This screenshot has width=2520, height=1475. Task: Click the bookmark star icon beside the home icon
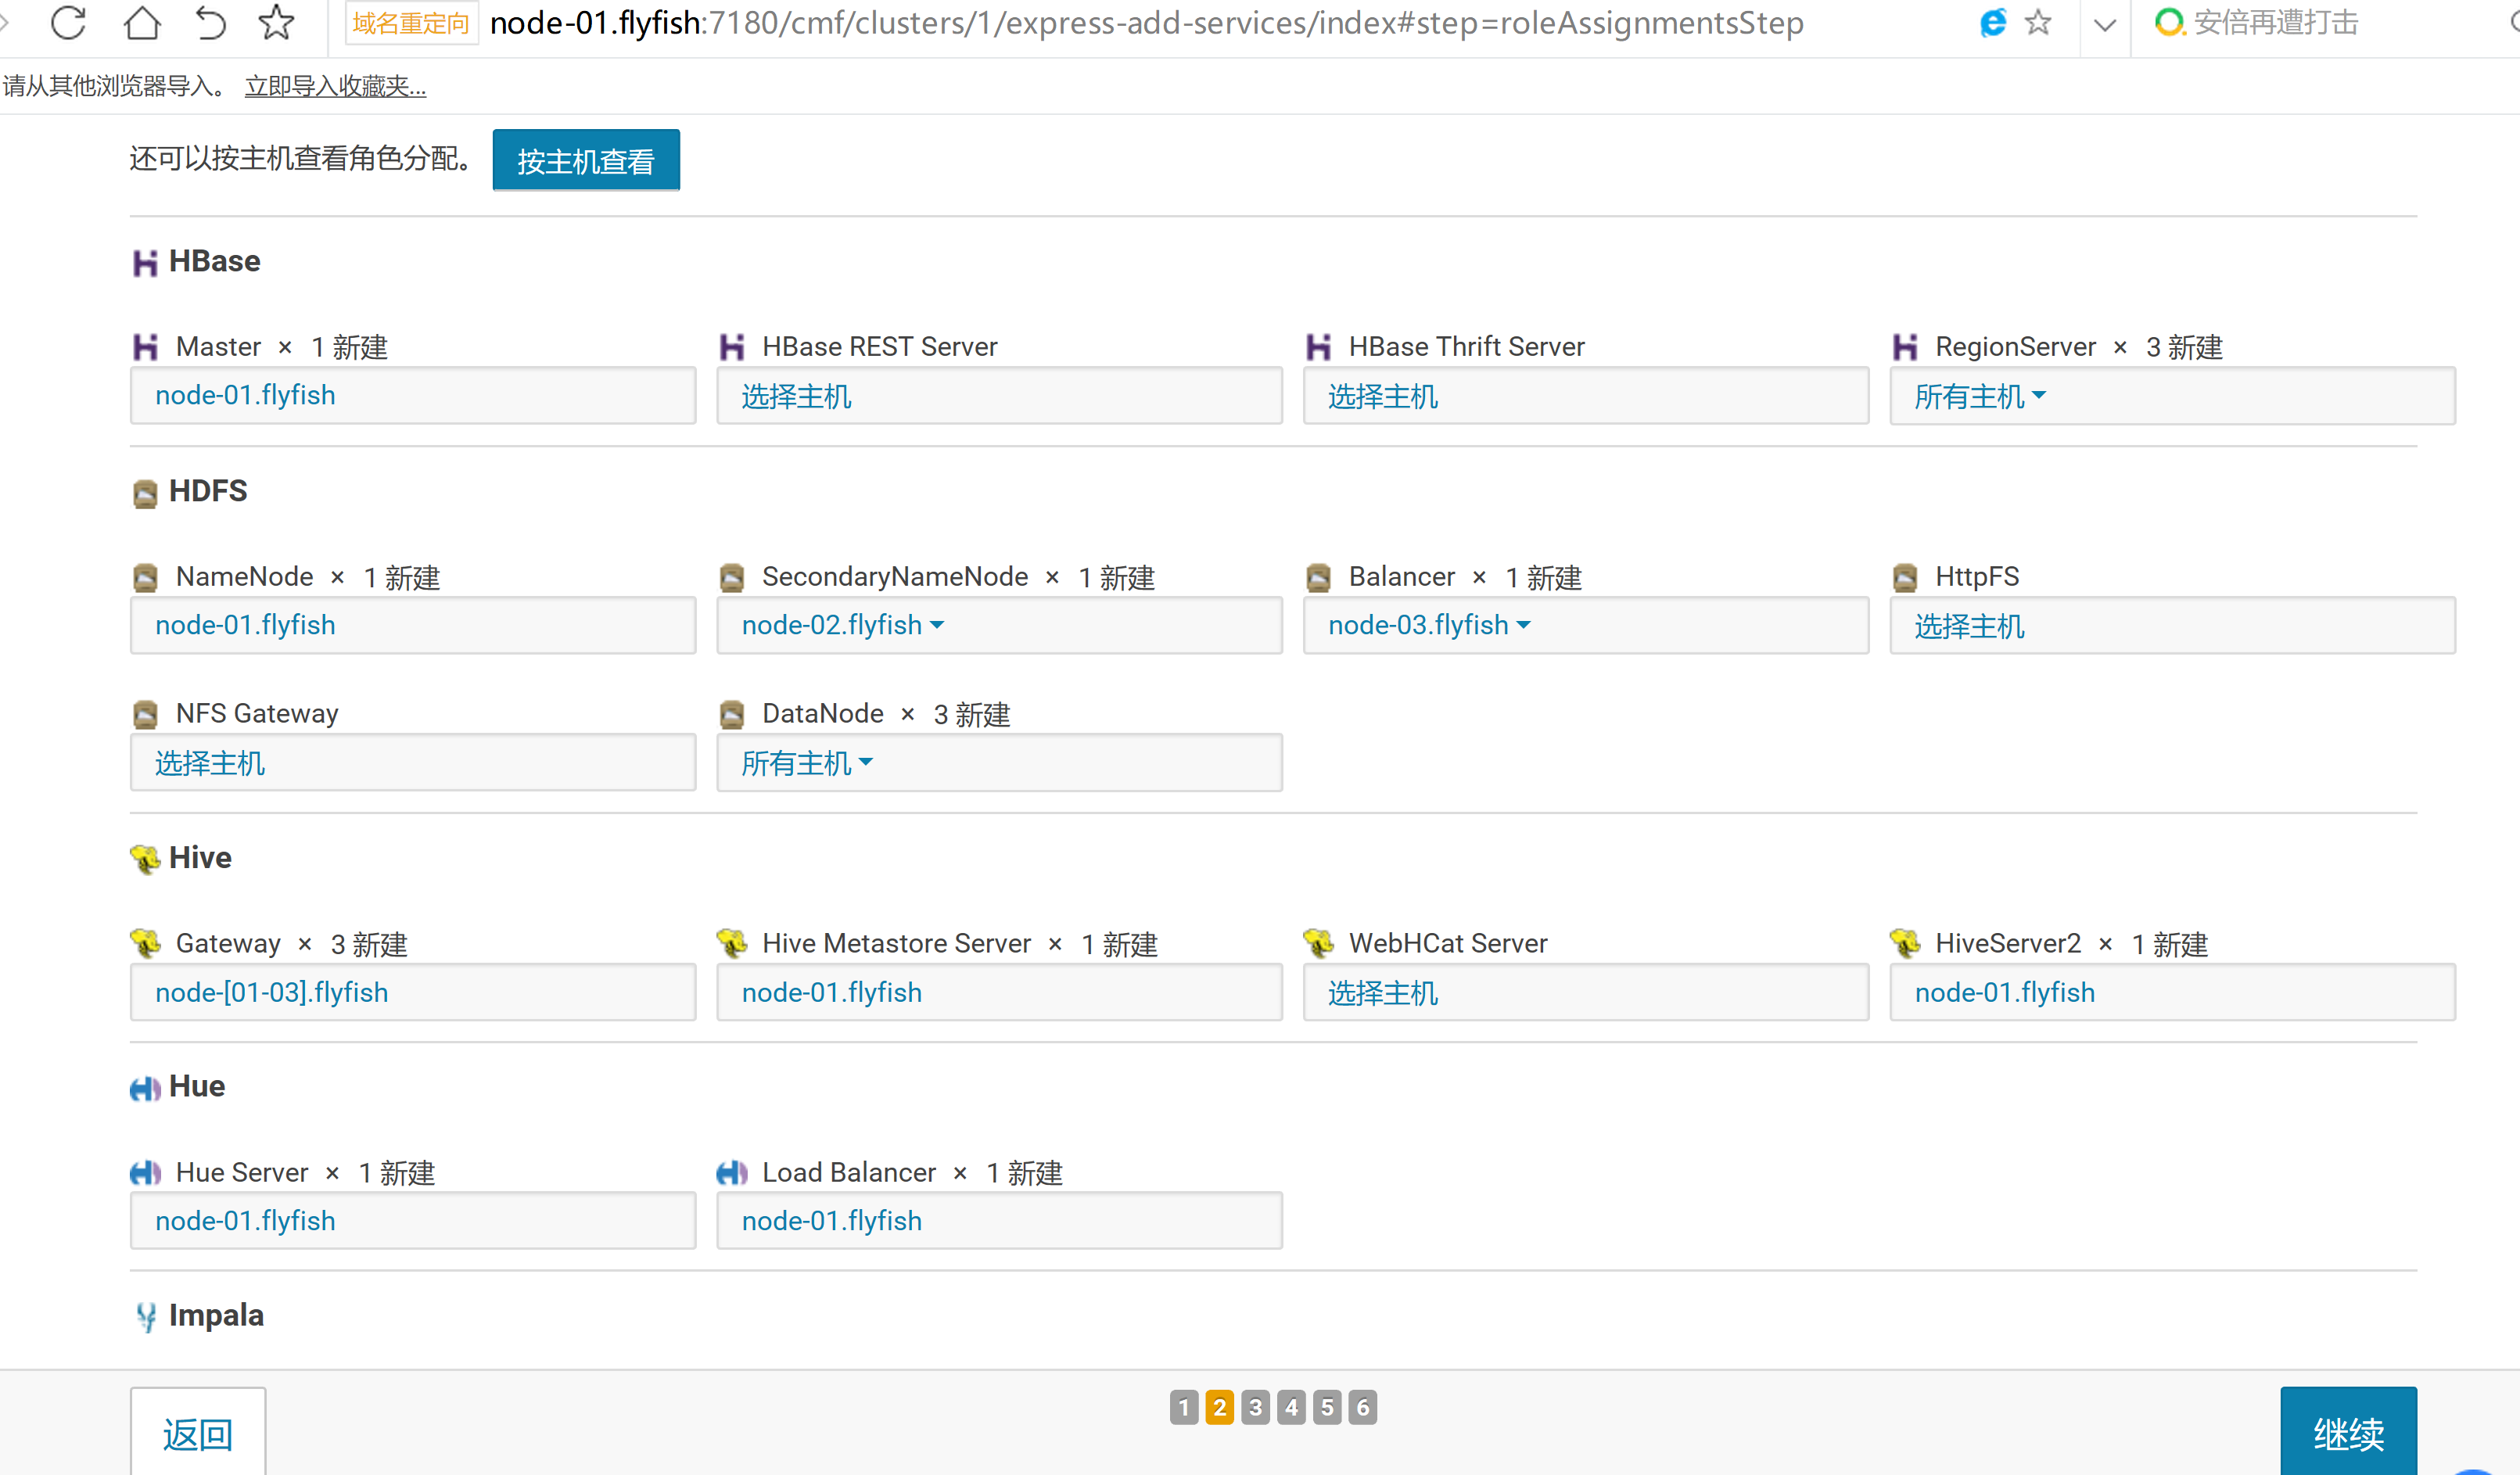276,23
